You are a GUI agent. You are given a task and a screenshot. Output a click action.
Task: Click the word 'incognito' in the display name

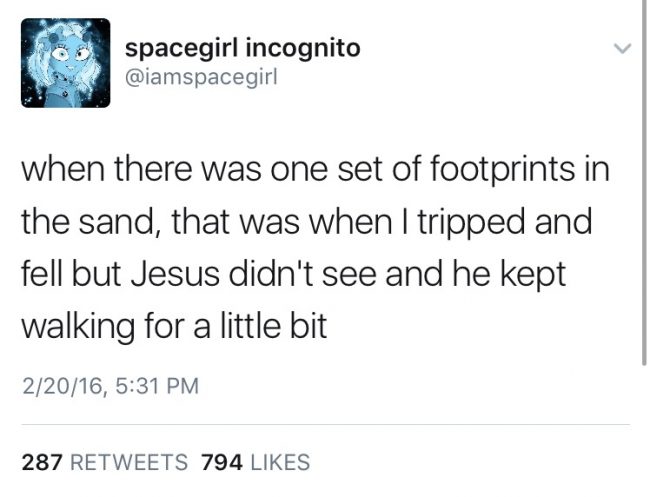(x=303, y=50)
